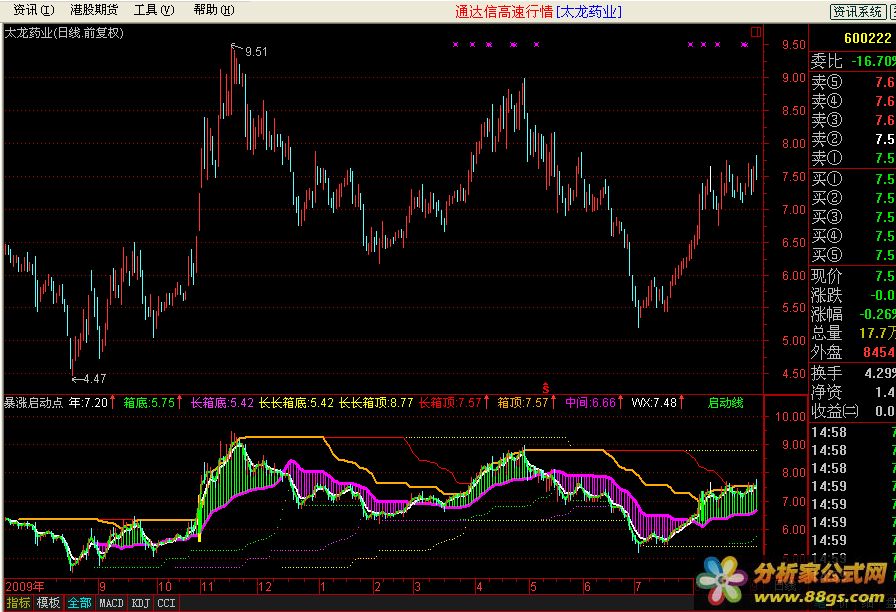
Task: Click the 卖⑤ sell order row
Action: 853,82
